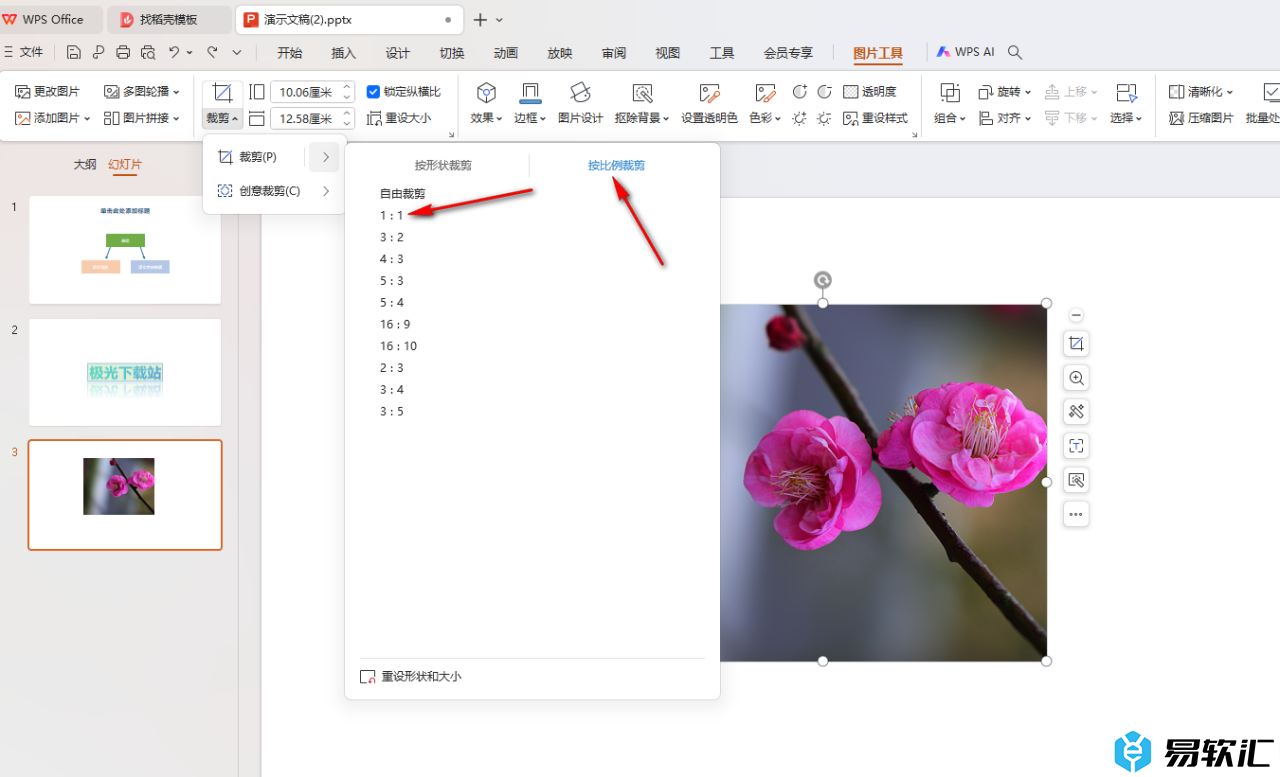Click 重设形状和大小 reset shape and size
The width and height of the screenshot is (1280, 777).
pyautogui.click(x=410, y=677)
